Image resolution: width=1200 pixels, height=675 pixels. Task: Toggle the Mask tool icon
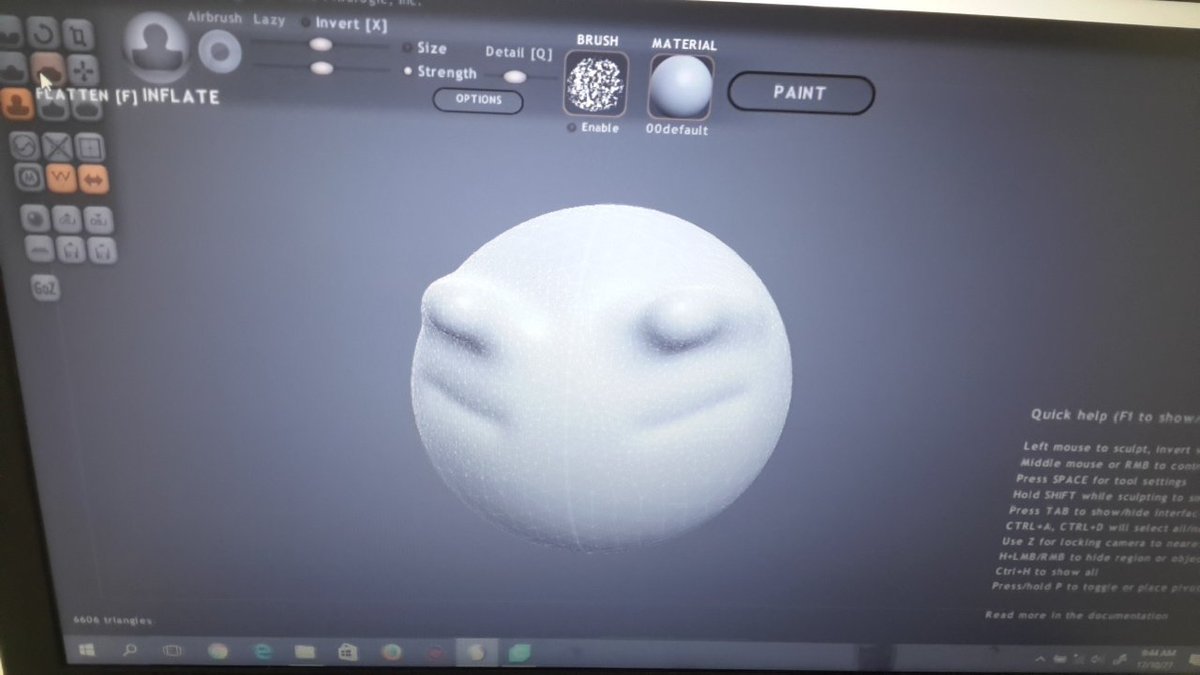[29, 179]
